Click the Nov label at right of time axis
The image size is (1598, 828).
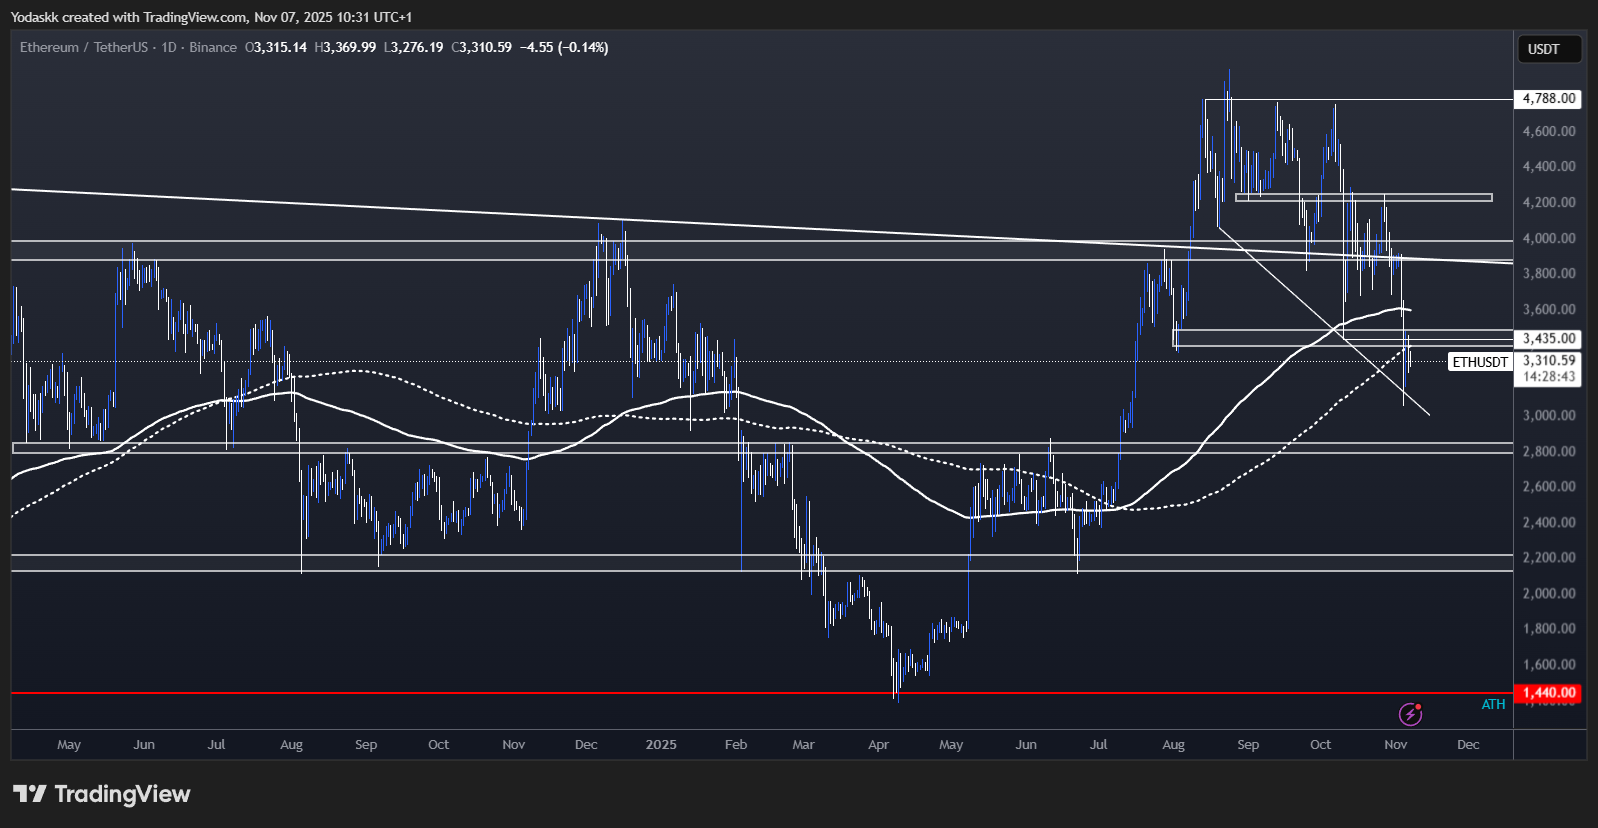(1395, 745)
